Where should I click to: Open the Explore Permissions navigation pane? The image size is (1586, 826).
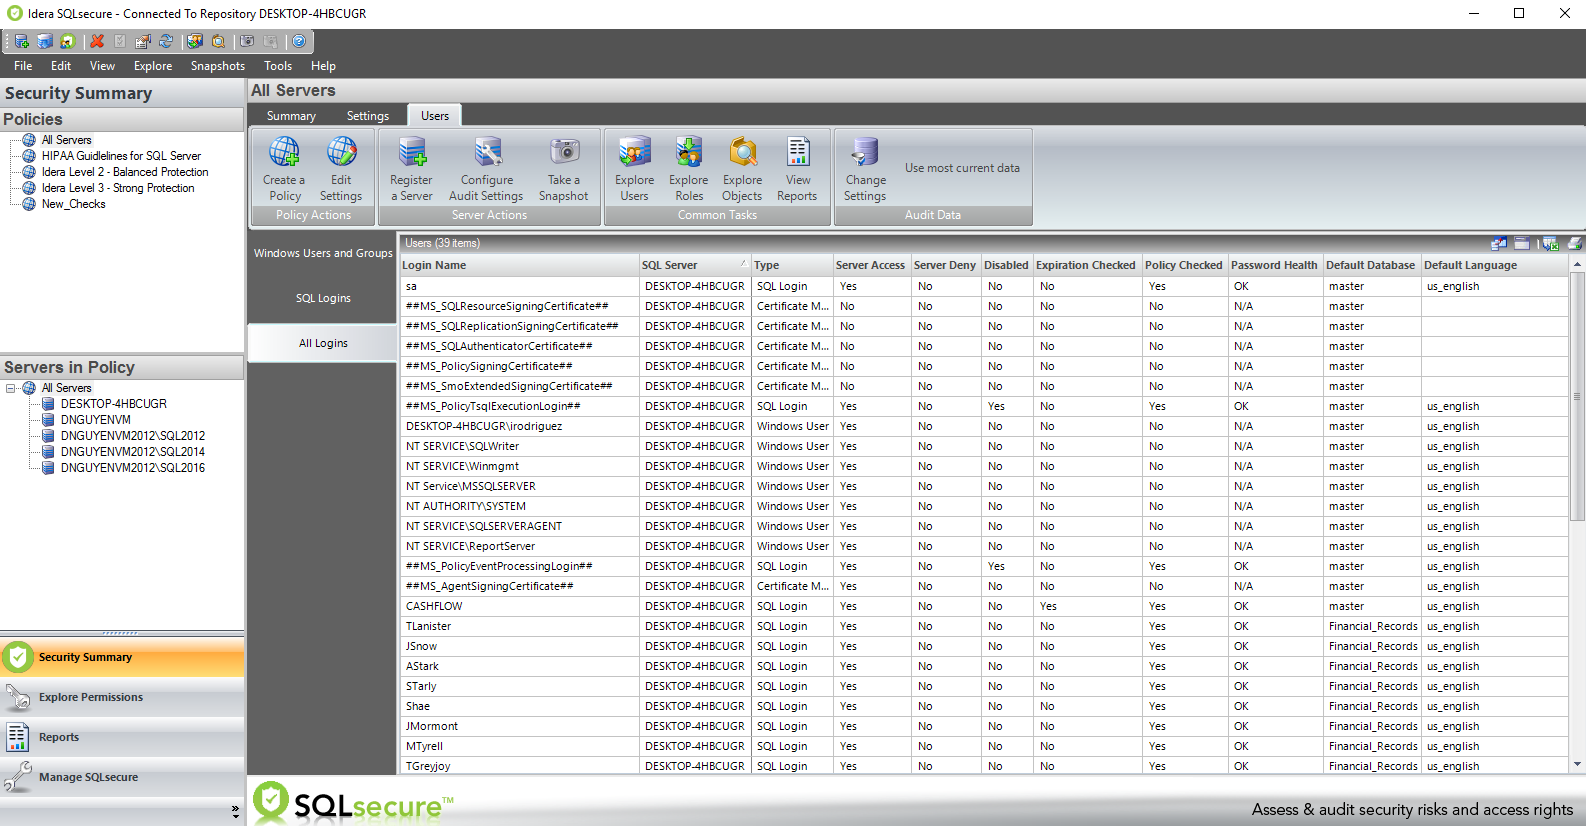(x=91, y=697)
